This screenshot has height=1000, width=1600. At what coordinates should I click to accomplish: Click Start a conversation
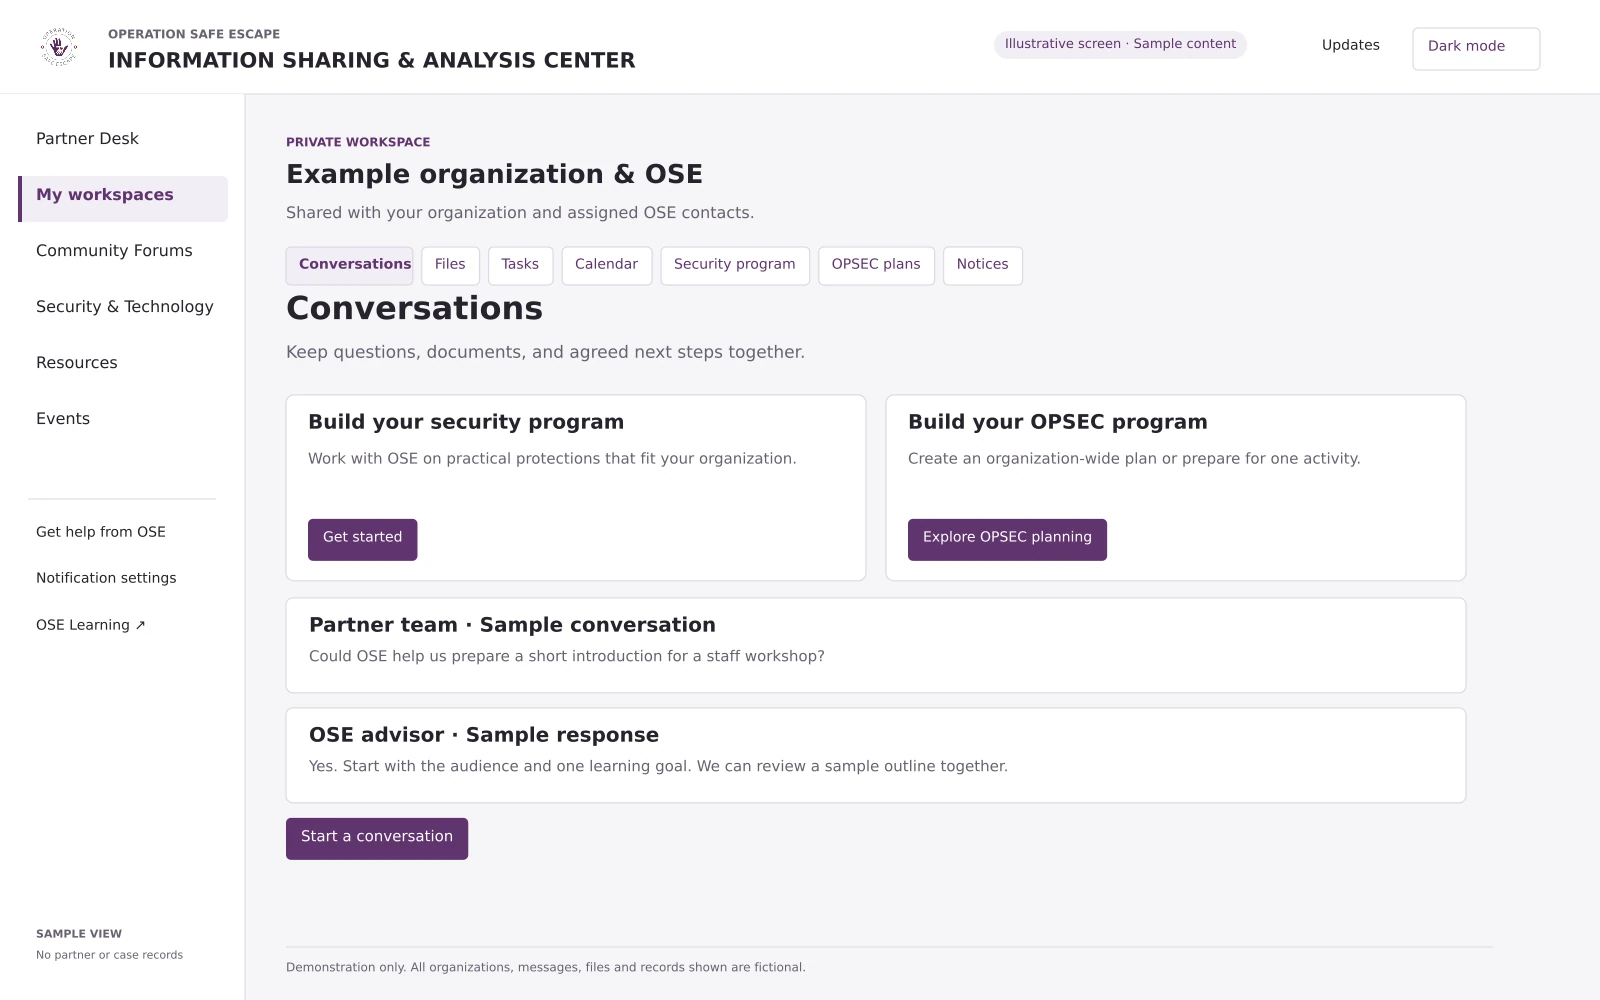377,838
